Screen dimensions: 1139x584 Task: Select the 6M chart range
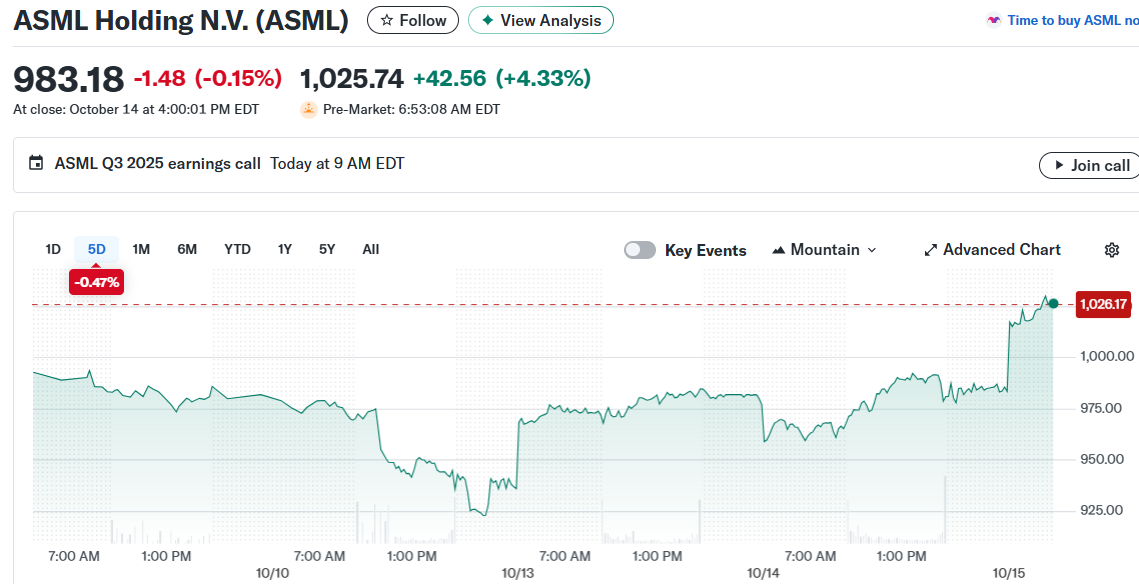click(187, 249)
